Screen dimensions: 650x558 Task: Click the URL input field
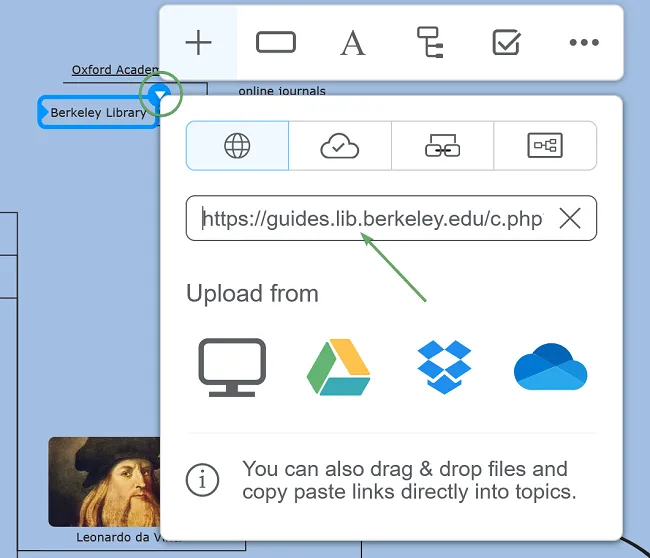[x=370, y=219]
